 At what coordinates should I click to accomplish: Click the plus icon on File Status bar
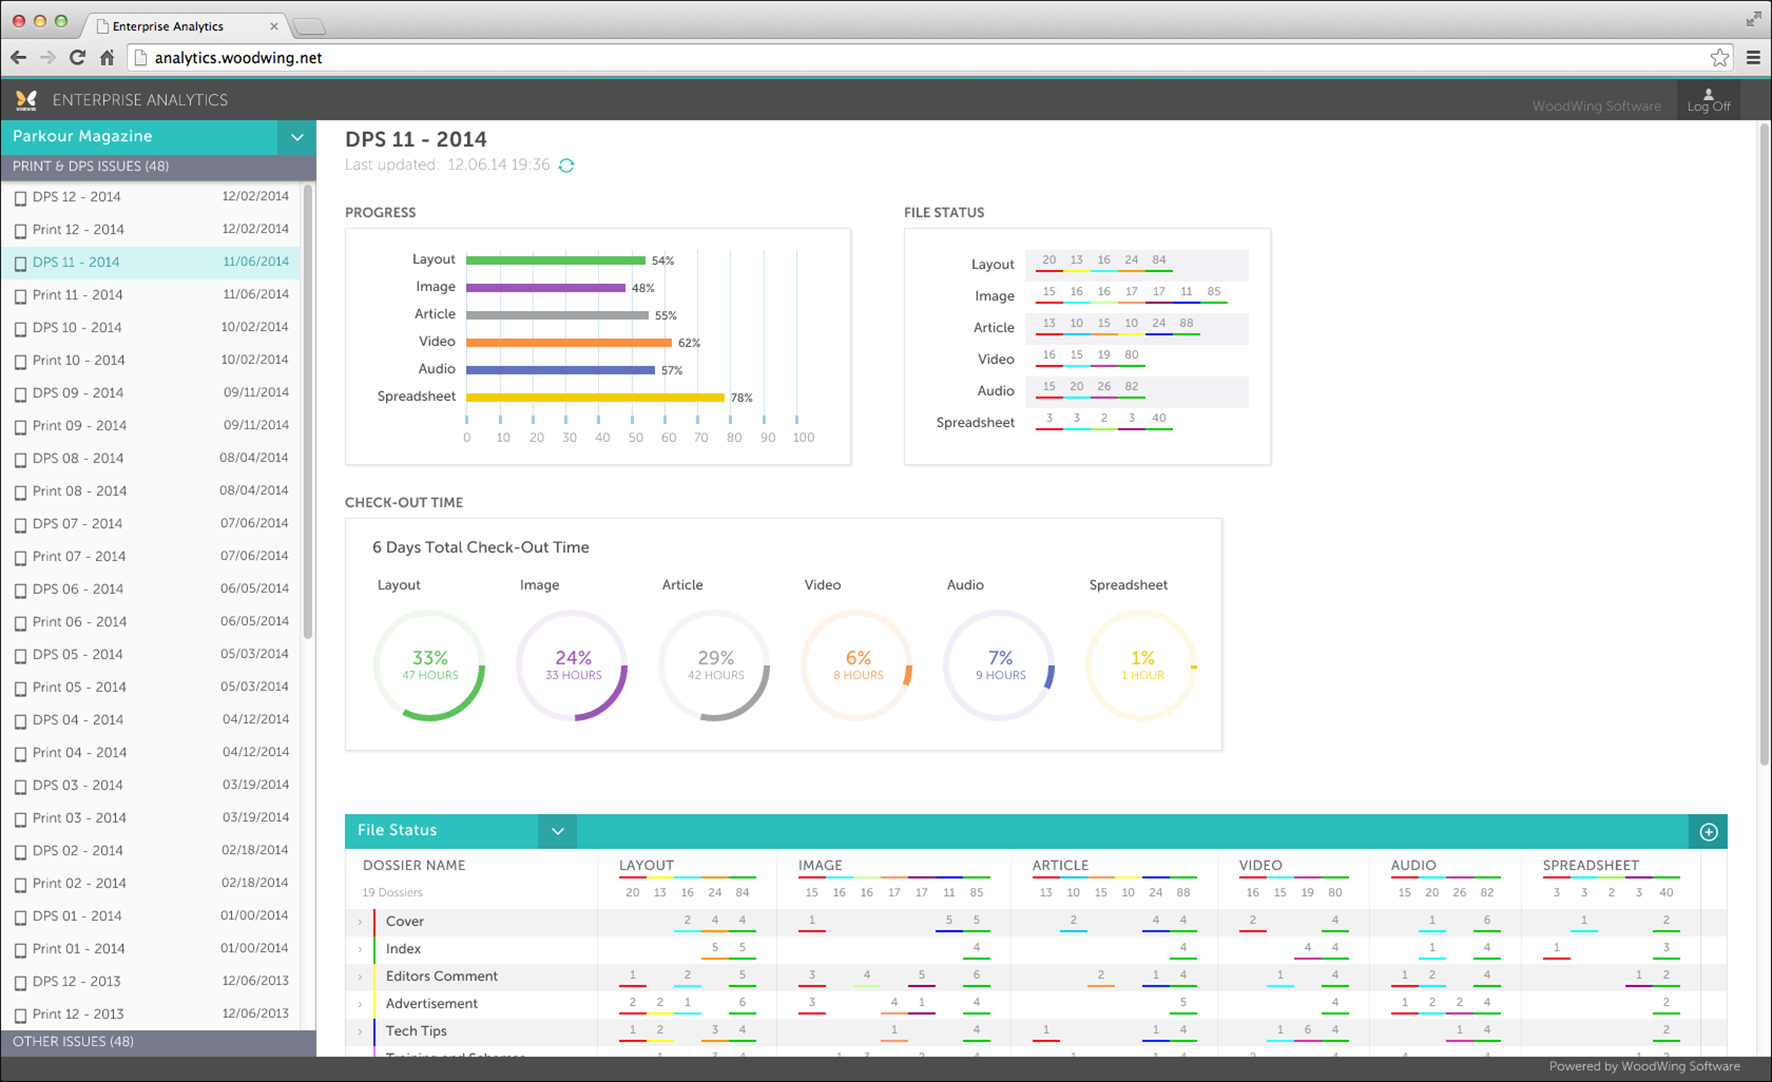(x=1708, y=832)
